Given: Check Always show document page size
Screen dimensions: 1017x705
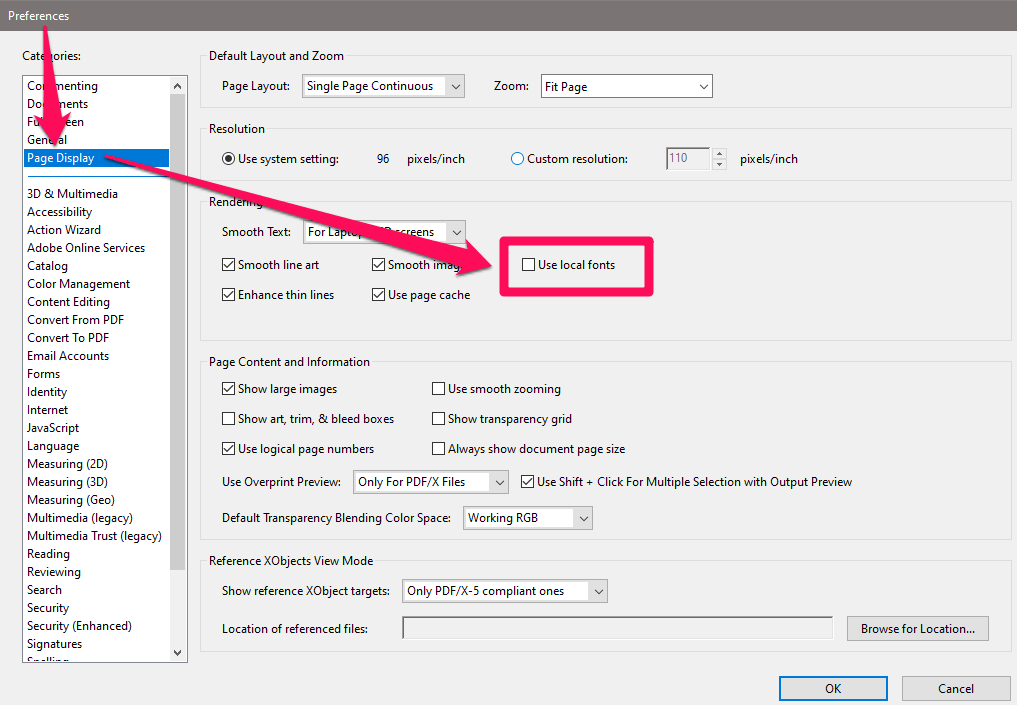Looking at the screenshot, I should [x=438, y=448].
